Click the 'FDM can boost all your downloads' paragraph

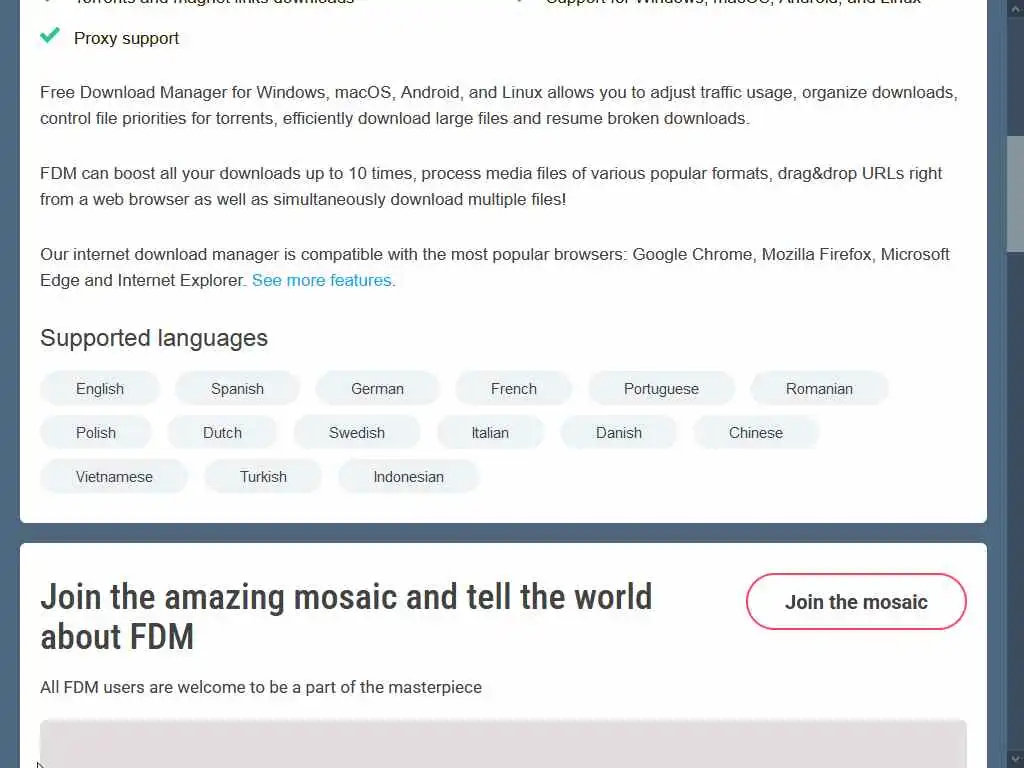point(491,186)
